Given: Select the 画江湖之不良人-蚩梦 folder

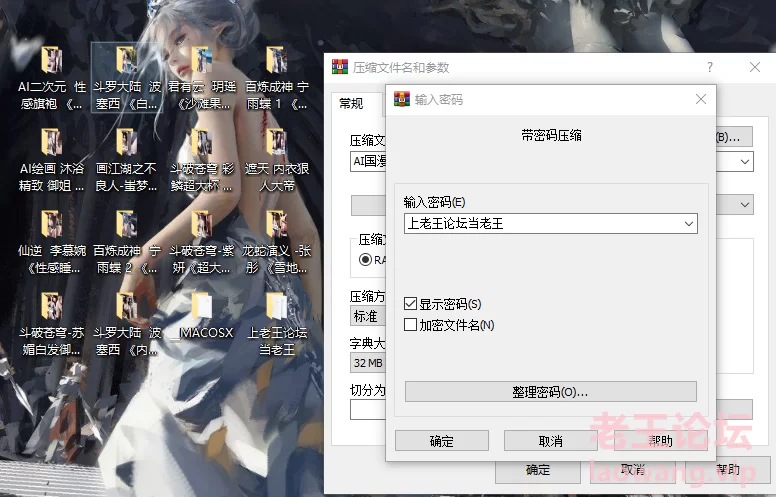Looking at the screenshot, I should pos(127,160).
